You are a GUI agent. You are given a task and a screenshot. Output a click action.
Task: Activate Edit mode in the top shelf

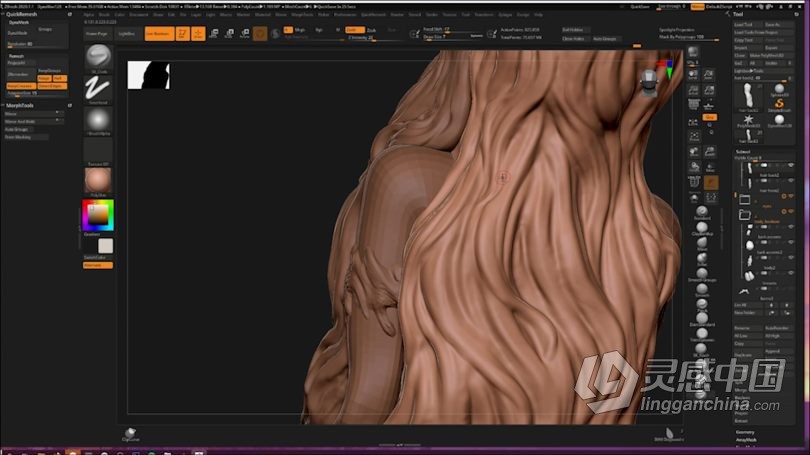coord(182,34)
